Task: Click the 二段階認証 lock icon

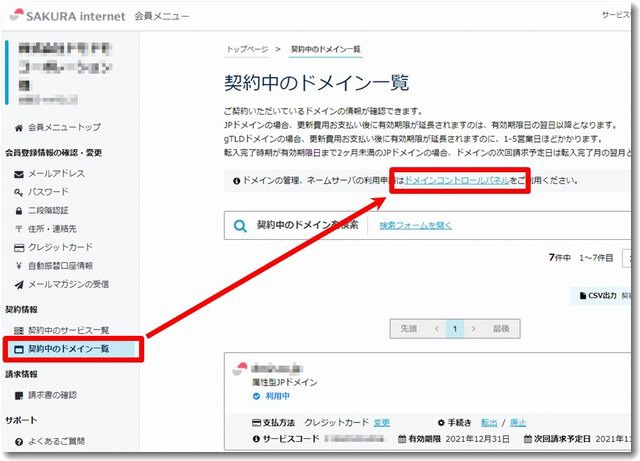Action: click(x=19, y=210)
